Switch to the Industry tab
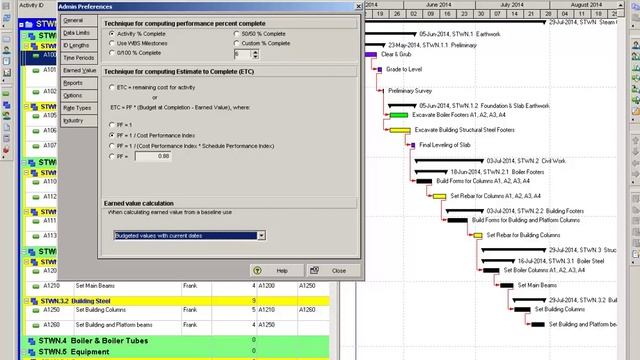 coord(79,121)
